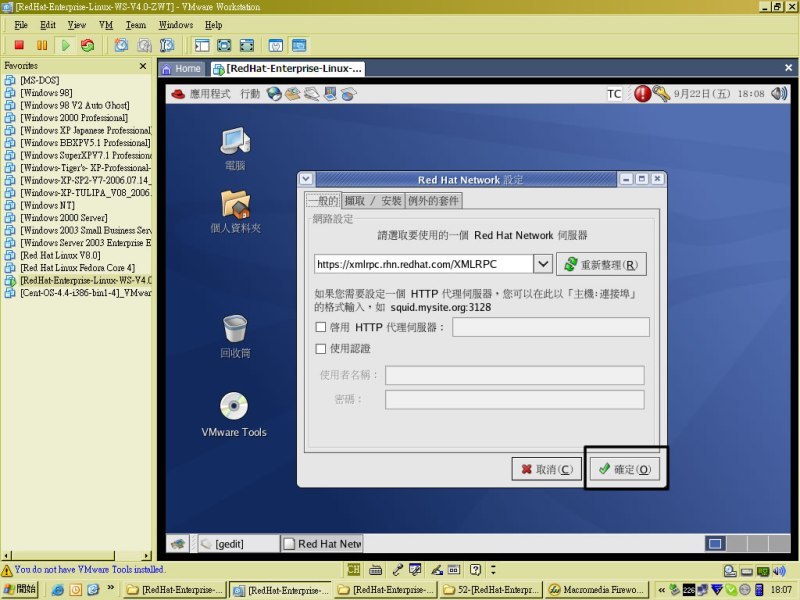
Task: Click the password input field
Action: 514,399
